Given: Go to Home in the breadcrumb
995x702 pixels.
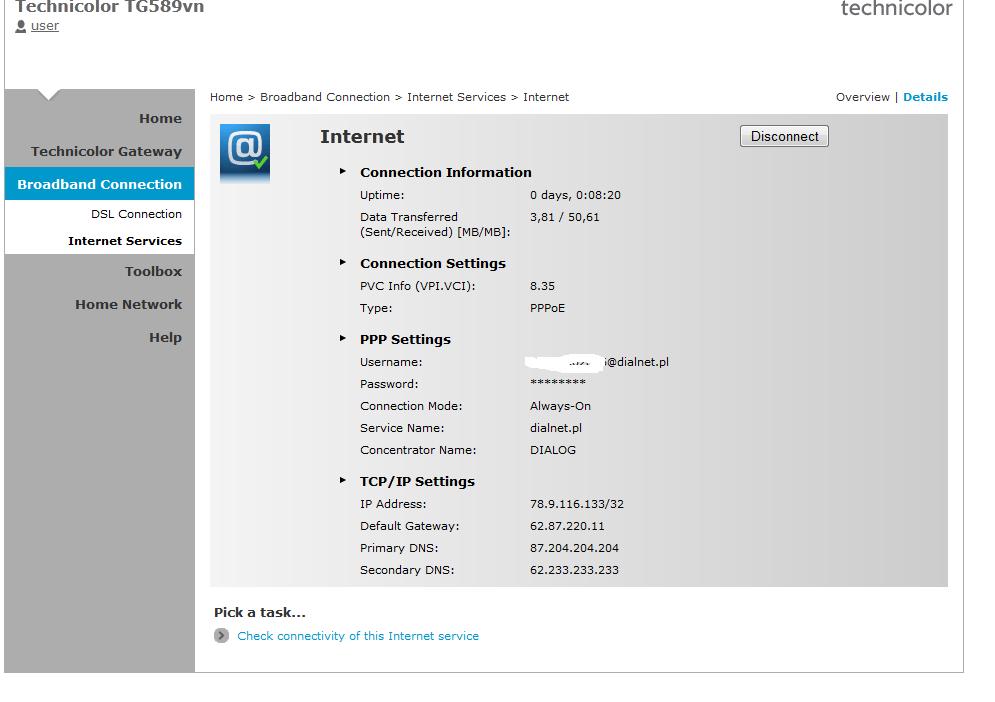Looking at the screenshot, I should tap(227, 97).
